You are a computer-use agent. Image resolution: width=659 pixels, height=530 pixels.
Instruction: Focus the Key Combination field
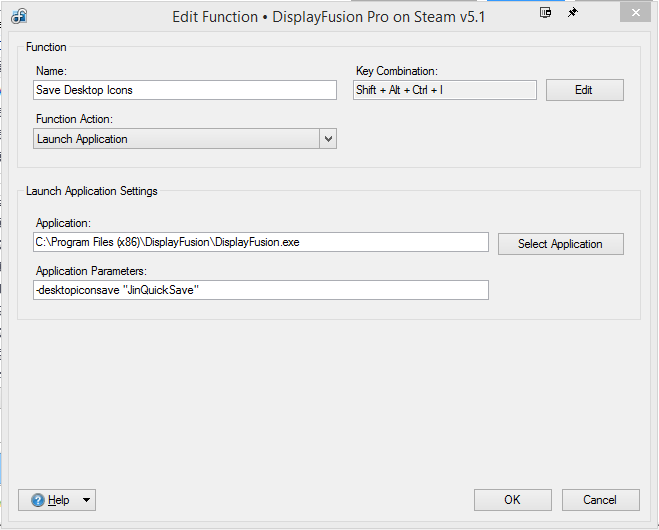tap(444, 90)
